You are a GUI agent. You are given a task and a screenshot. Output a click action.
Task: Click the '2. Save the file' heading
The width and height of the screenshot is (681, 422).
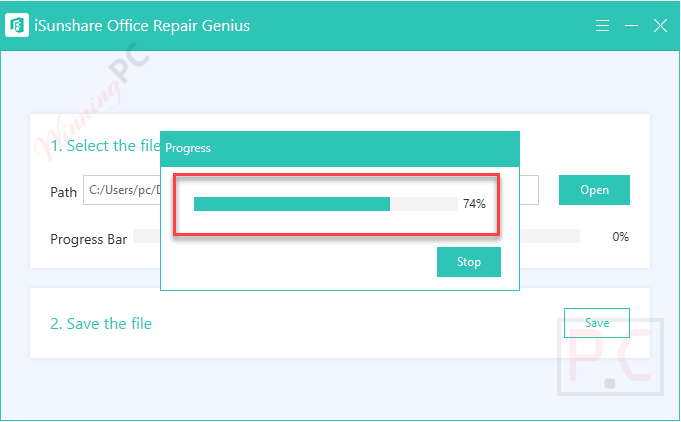click(x=101, y=323)
